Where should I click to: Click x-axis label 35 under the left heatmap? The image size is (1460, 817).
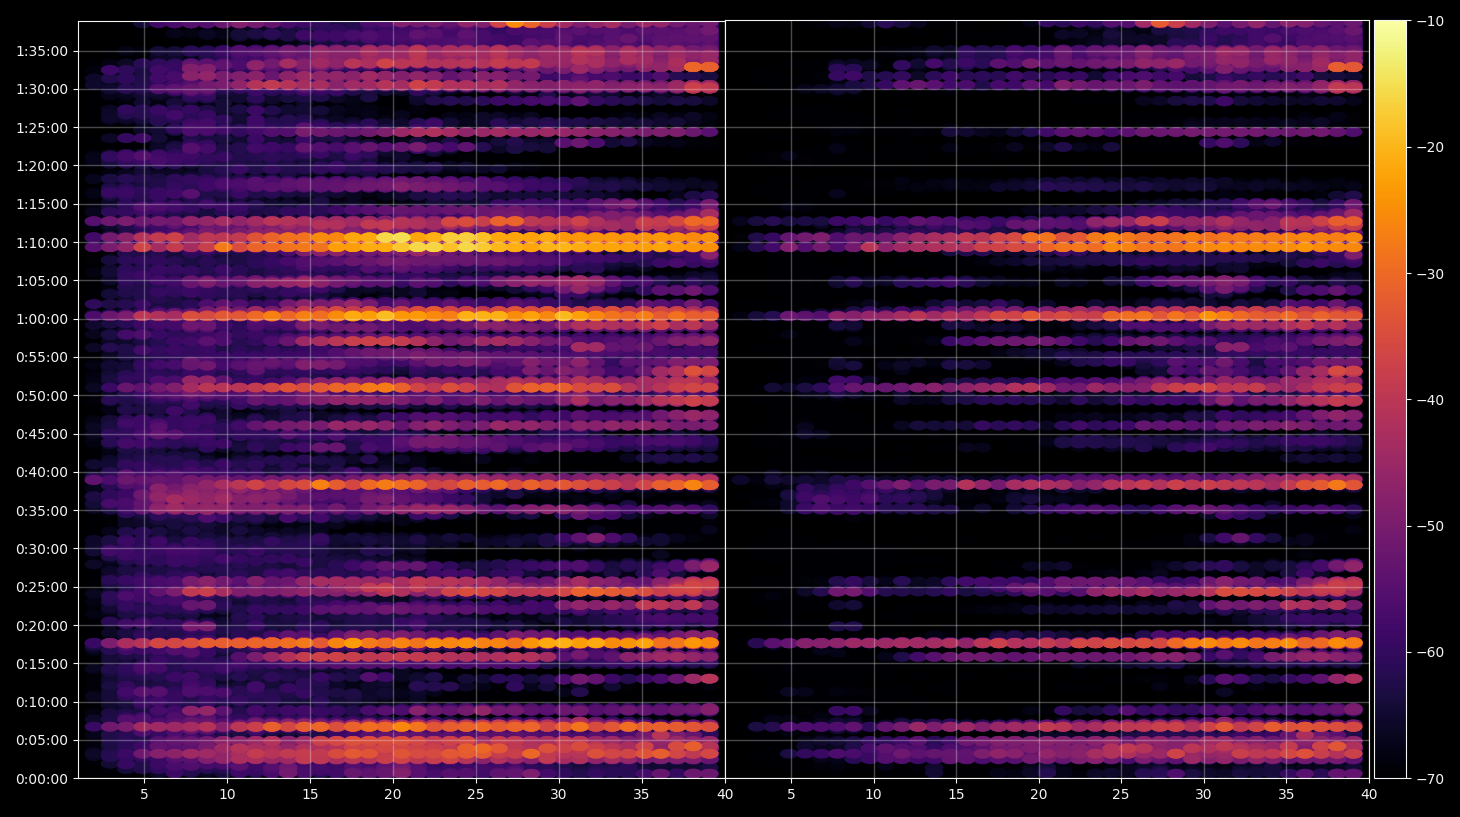click(x=641, y=795)
